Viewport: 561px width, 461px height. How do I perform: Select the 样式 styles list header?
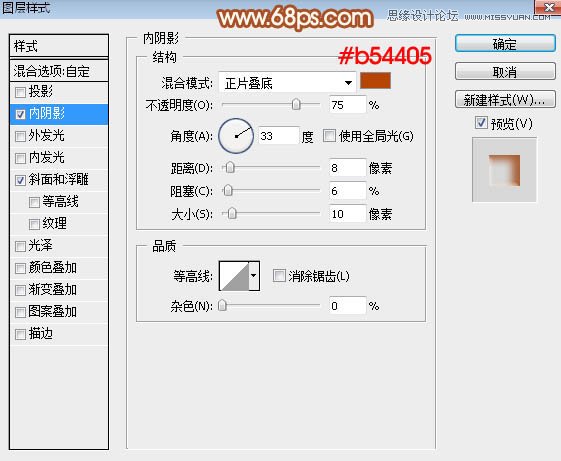coord(59,46)
